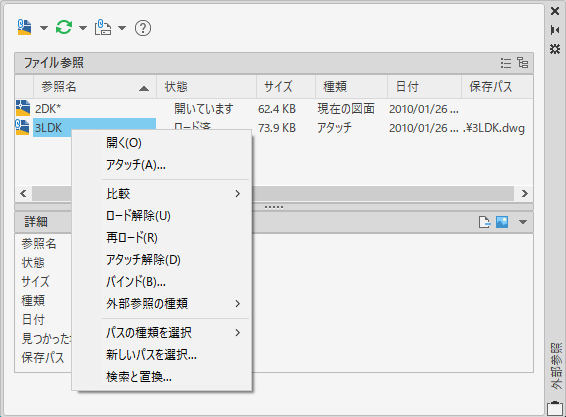Toggle the auto-hide palette icon
Viewport: 566px width, 417px height.
tap(555, 30)
